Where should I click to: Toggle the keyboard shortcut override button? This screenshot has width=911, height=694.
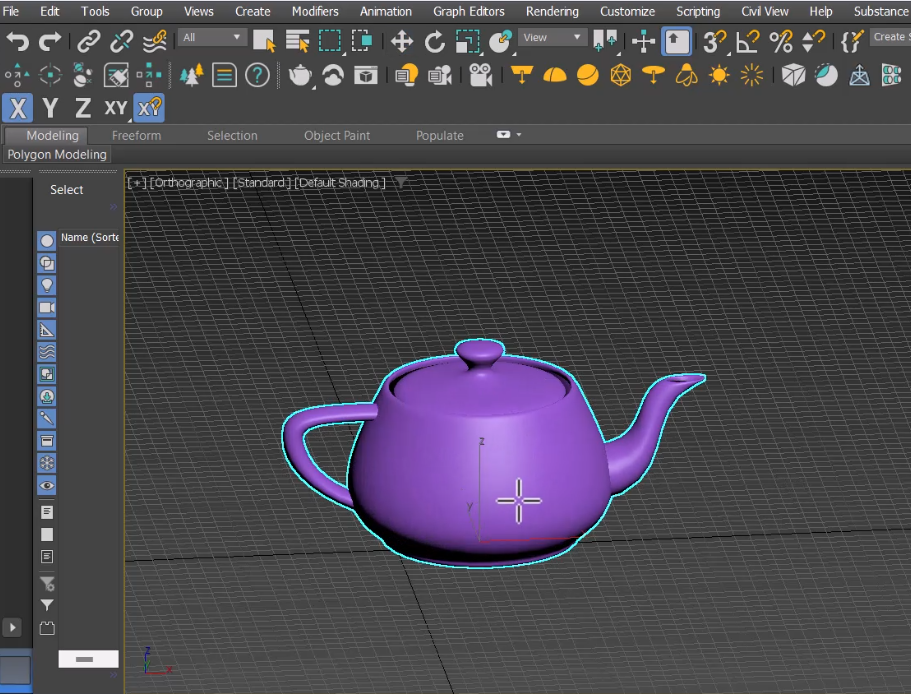[x=677, y=41]
